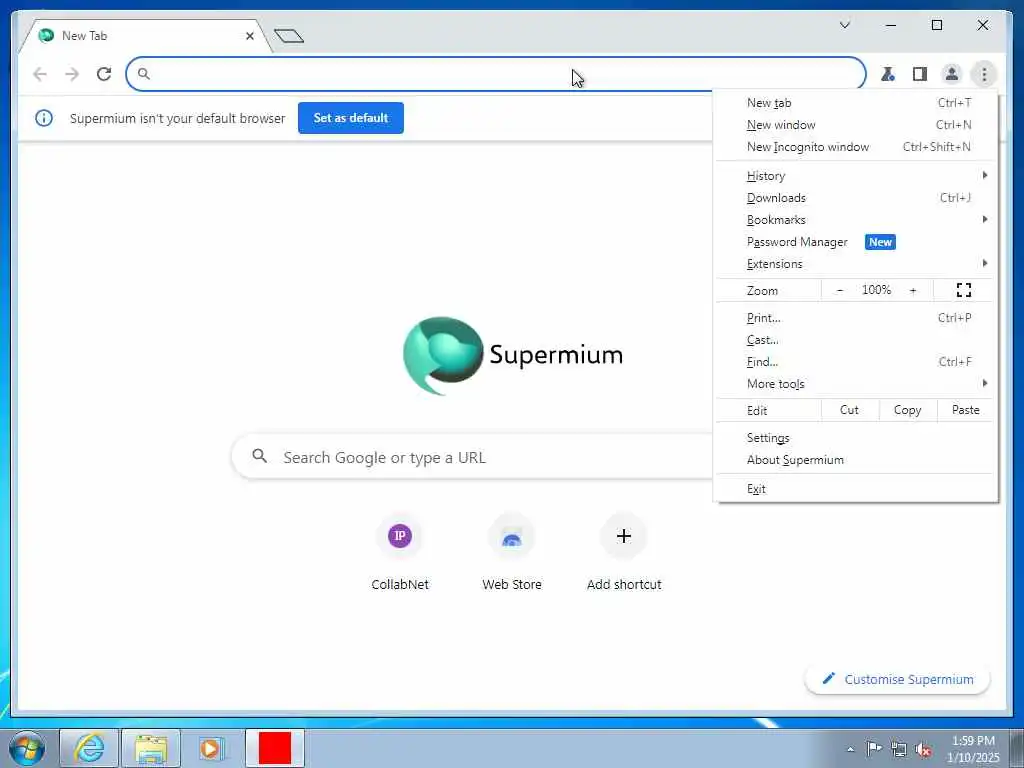Choose Cast from the menu

point(856,340)
